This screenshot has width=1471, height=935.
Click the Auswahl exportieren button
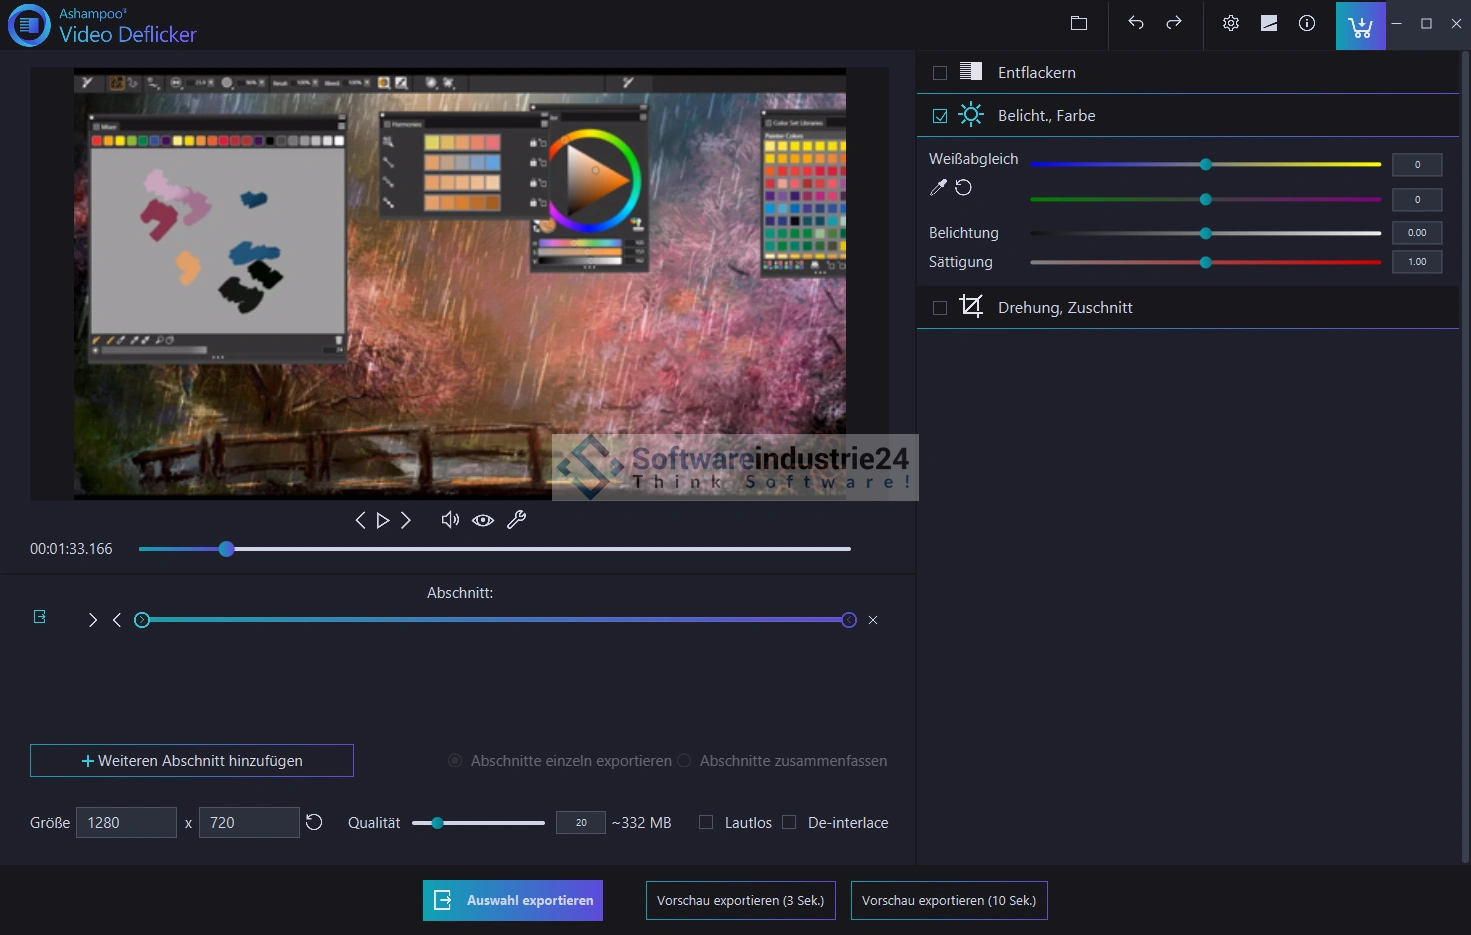pyautogui.click(x=513, y=900)
